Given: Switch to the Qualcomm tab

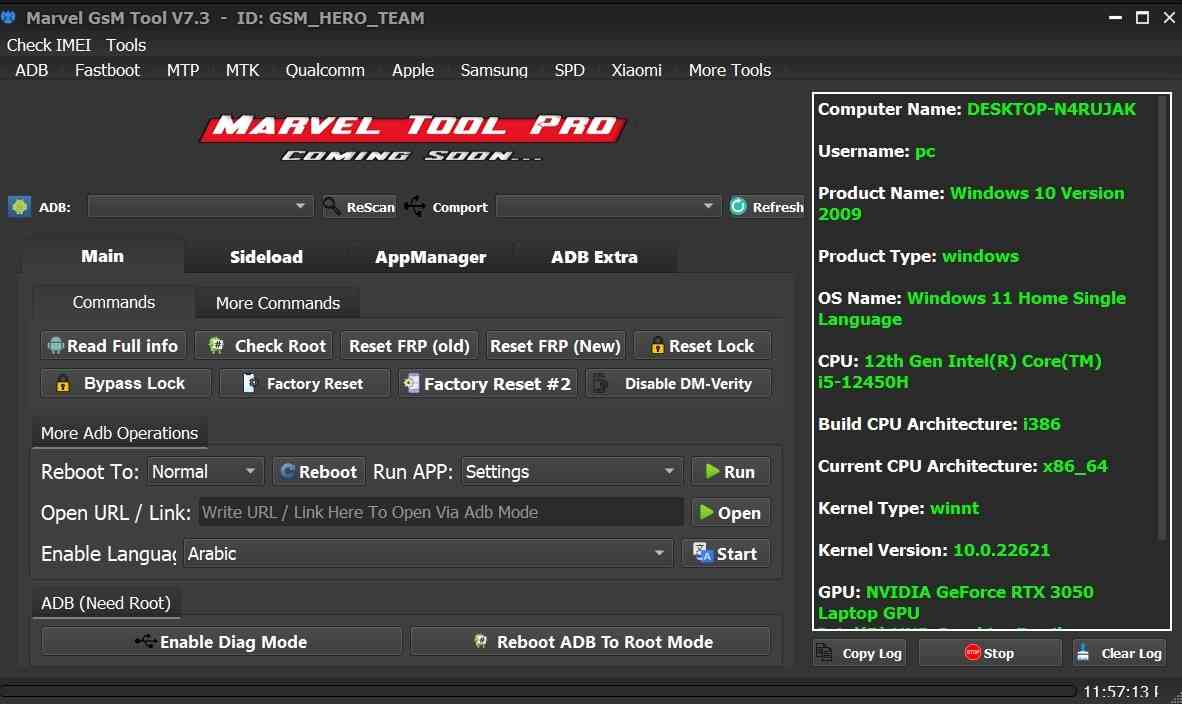Looking at the screenshot, I should [325, 70].
